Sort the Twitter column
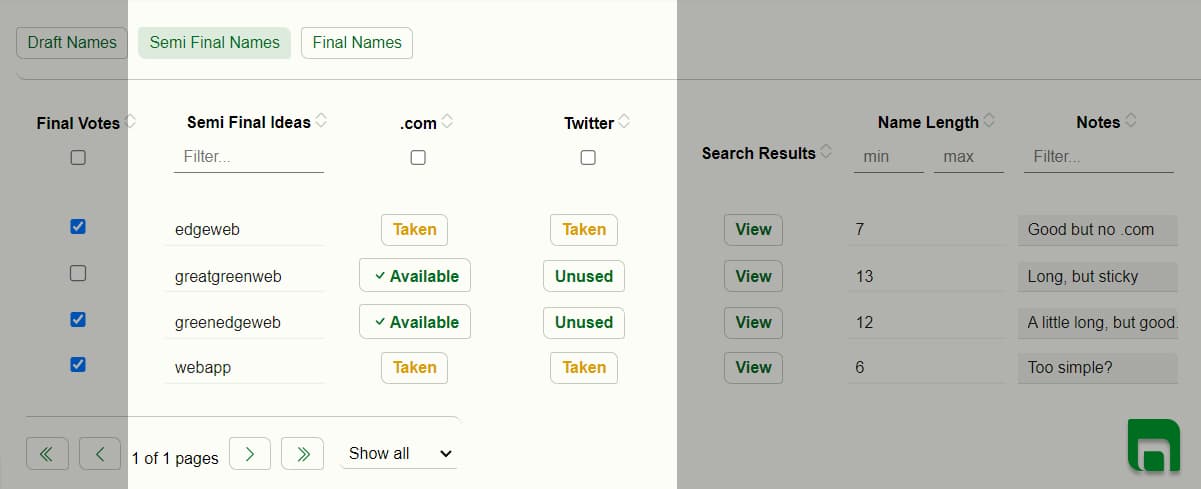The image size is (1201, 489). pyautogui.click(x=624, y=122)
